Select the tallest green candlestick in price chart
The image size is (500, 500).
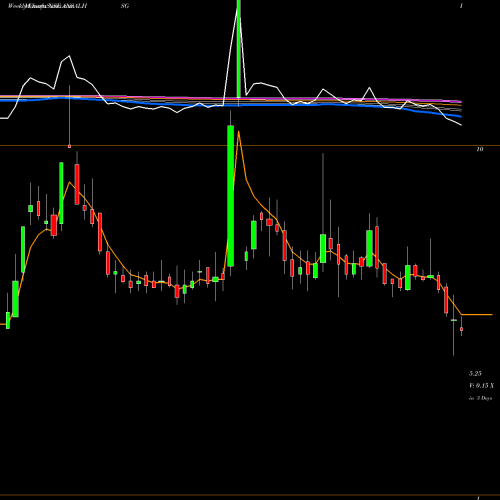pos(230,196)
